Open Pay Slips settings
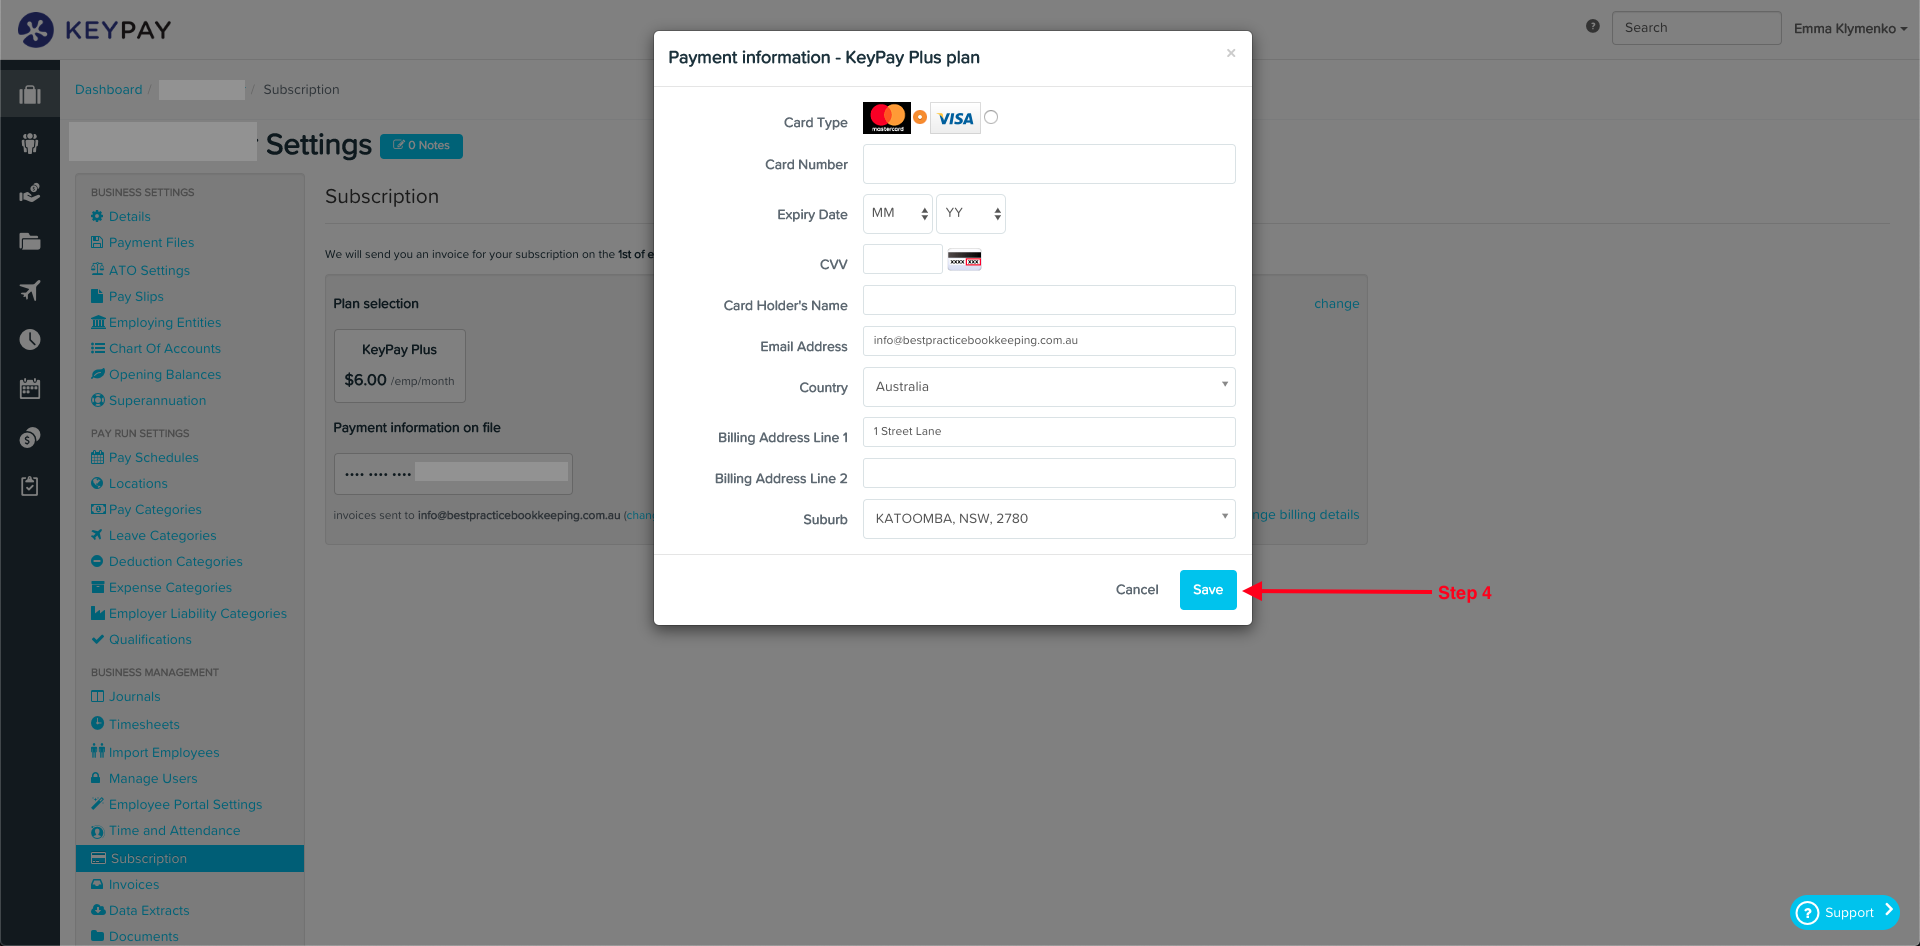The height and width of the screenshot is (946, 1920). coord(136,296)
